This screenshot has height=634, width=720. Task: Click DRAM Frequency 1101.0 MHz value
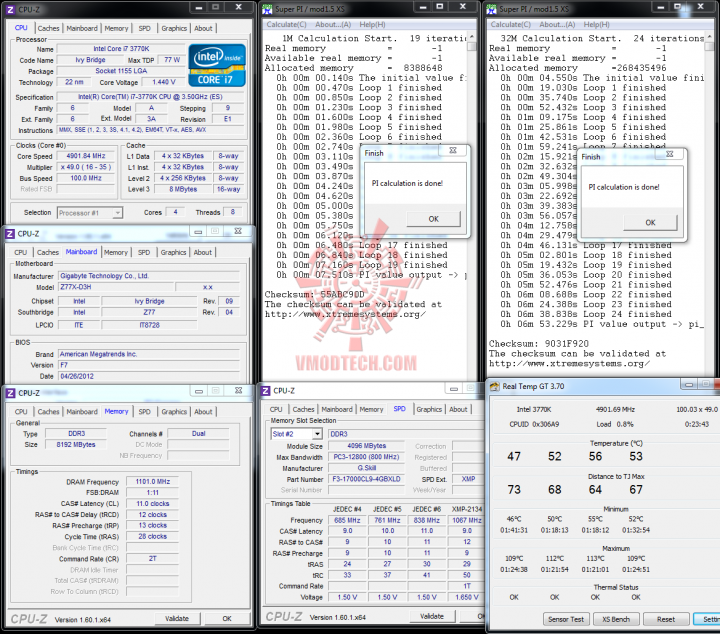pyautogui.click(x=152, y=482)
